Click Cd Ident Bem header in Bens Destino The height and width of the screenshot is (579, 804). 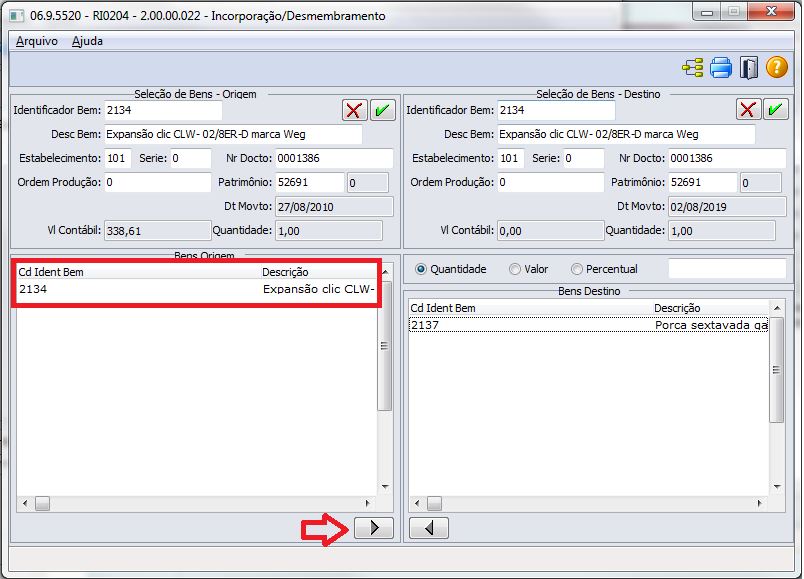443,308
